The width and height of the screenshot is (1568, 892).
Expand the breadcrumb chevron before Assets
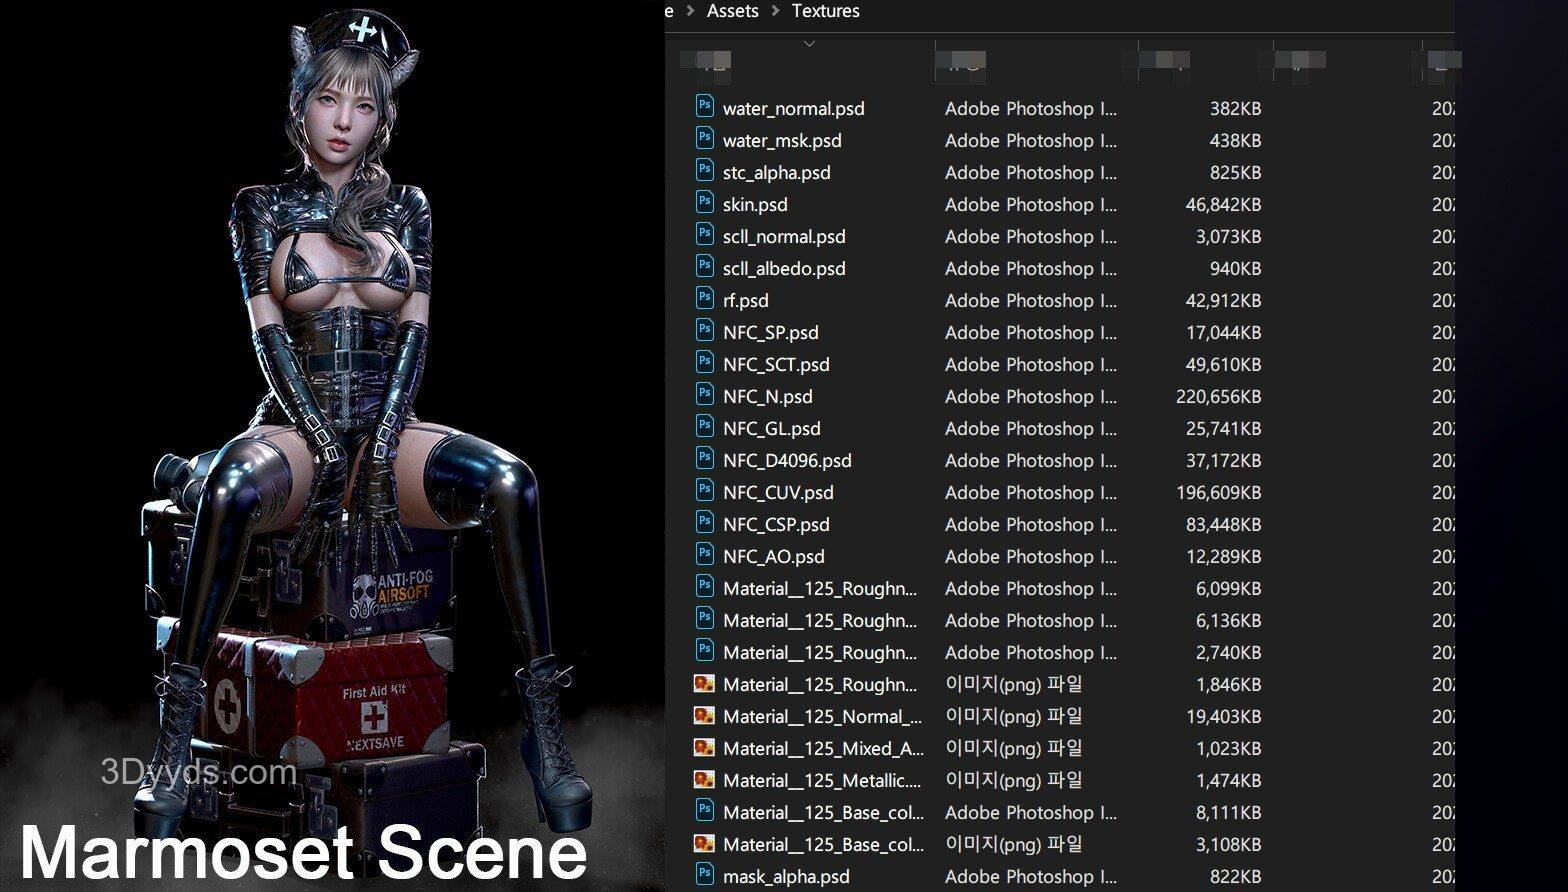click(x=690, y=11)
